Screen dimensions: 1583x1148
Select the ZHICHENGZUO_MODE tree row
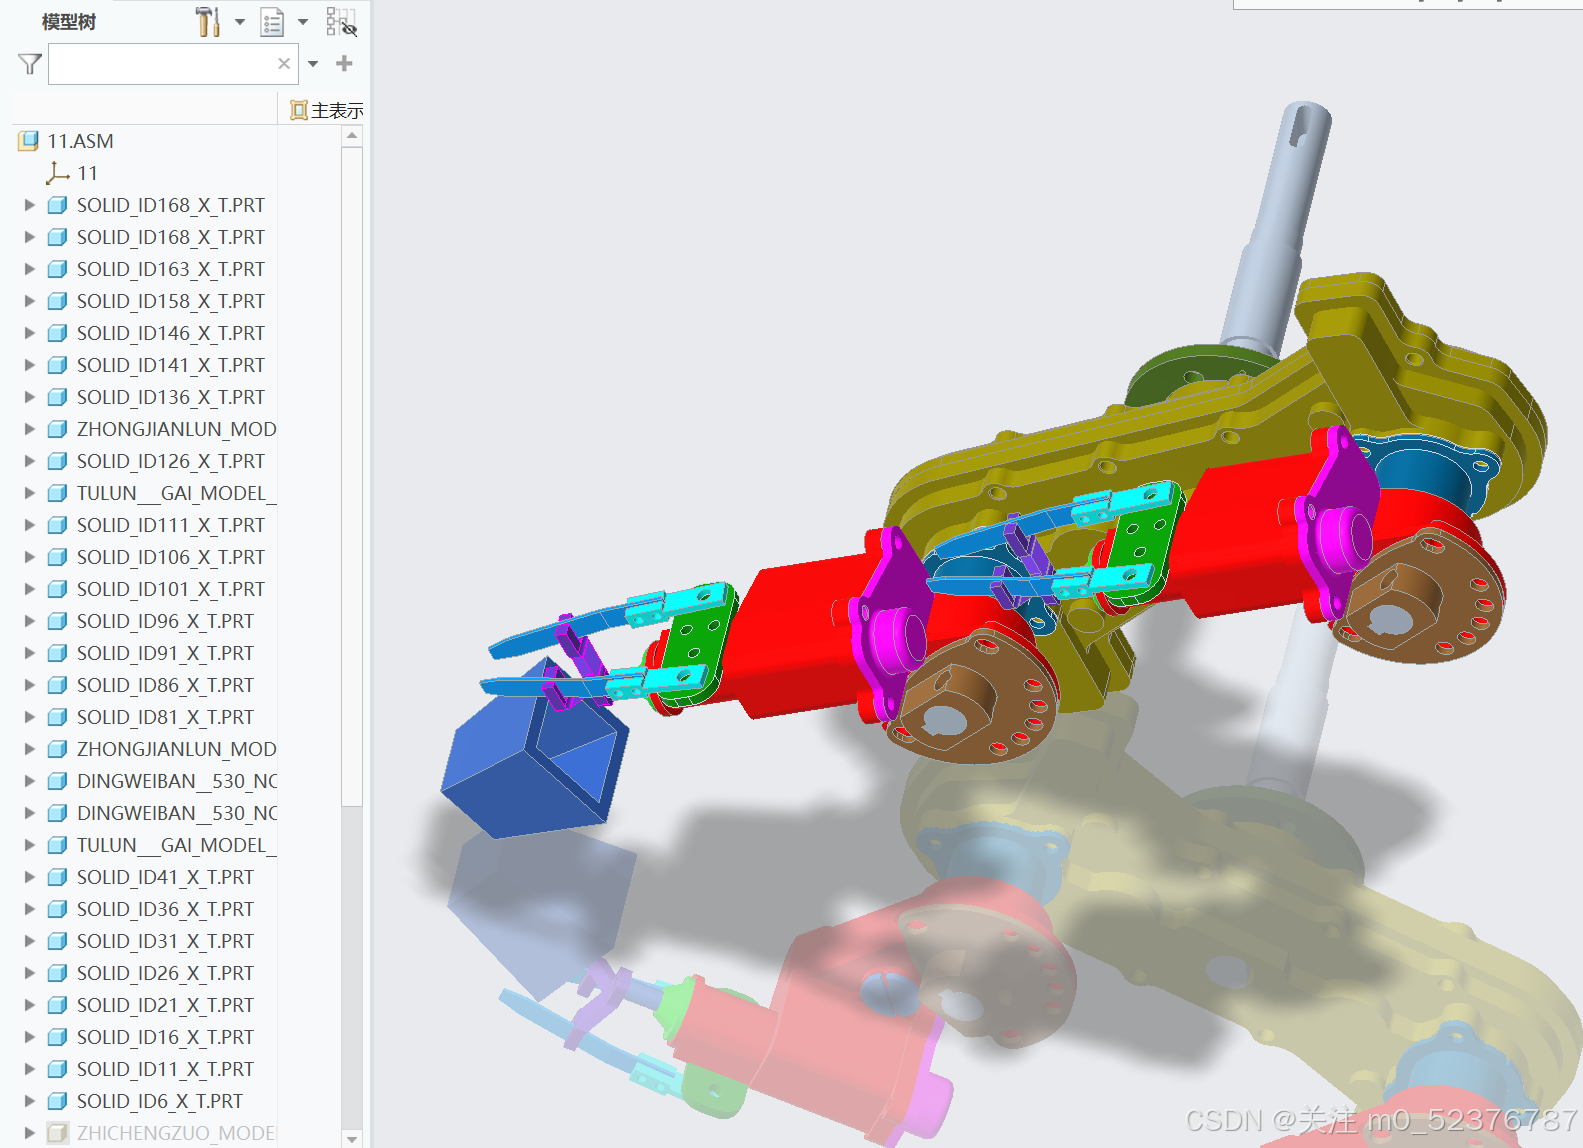pyautogui.click(x=177, y=1133)
